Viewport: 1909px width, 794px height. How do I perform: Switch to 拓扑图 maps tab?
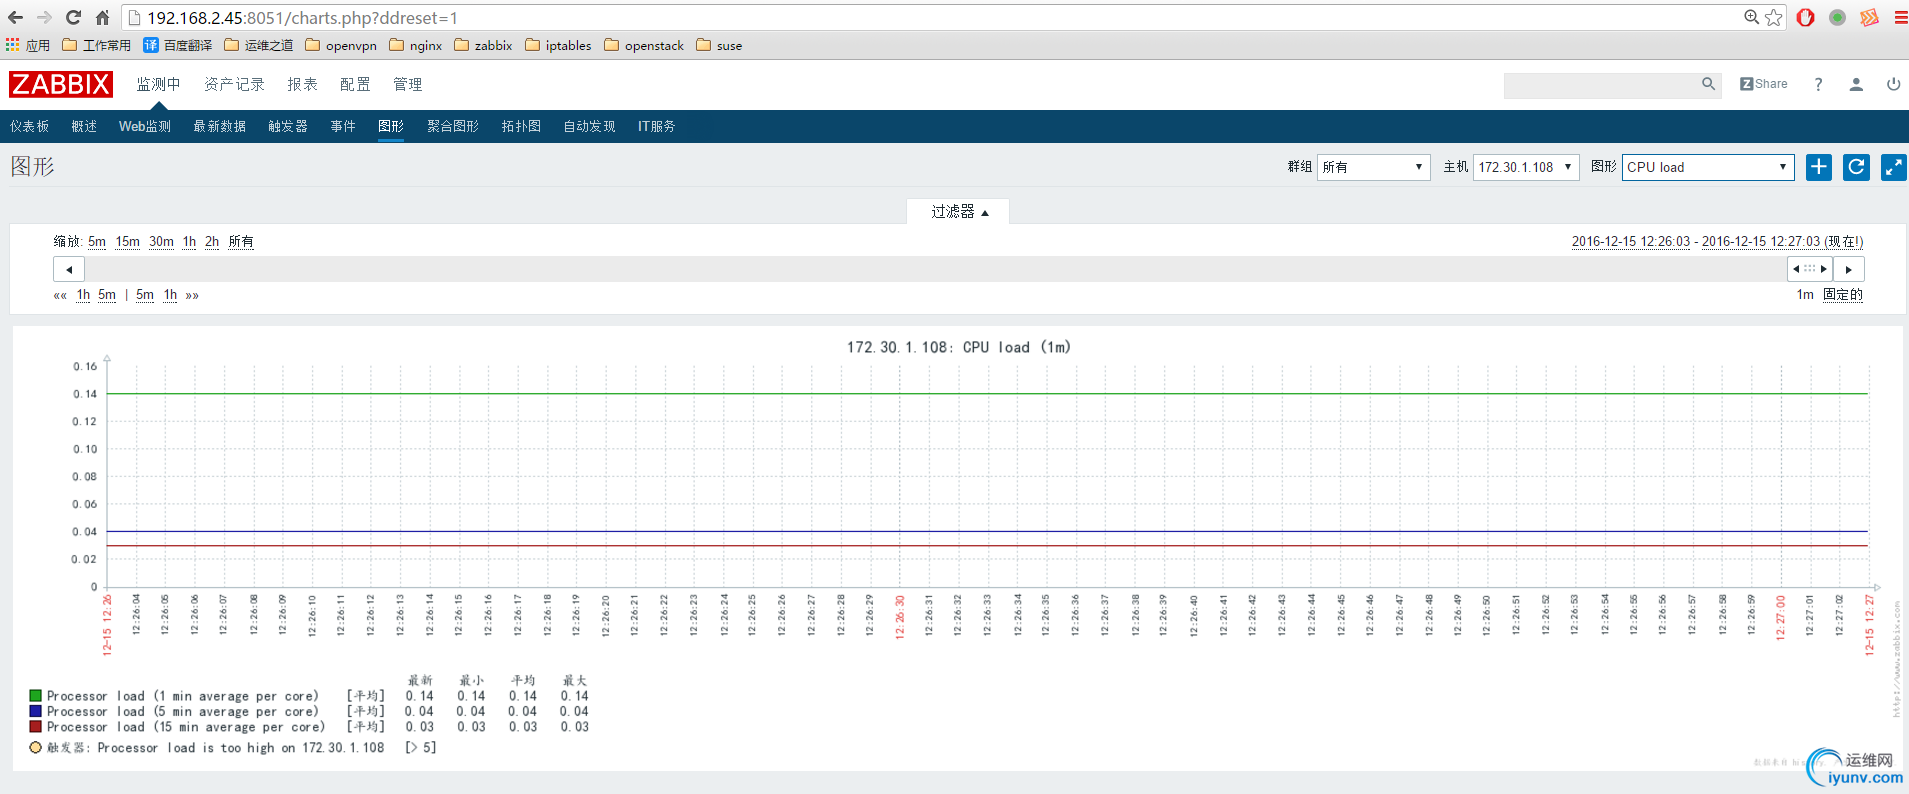[x=521, y=126]
